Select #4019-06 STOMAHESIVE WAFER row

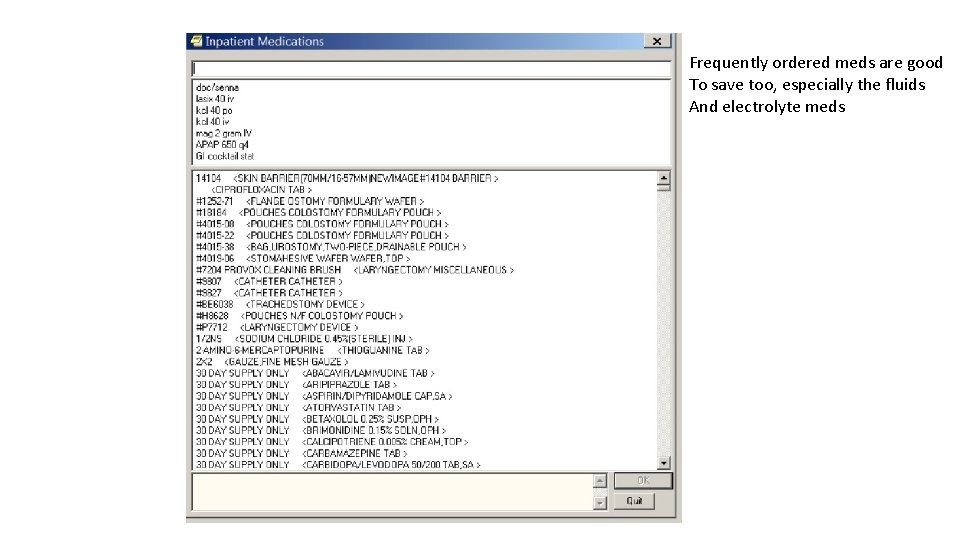click(303, 258)
